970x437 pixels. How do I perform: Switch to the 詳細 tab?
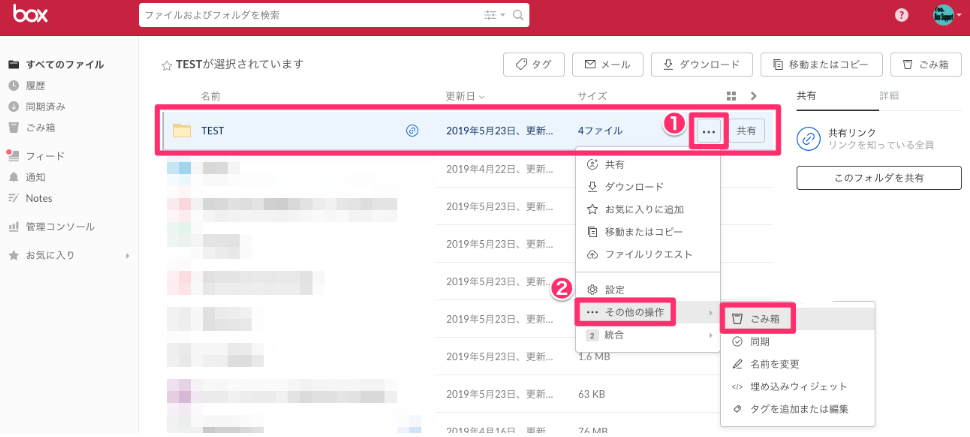(888, 95)
